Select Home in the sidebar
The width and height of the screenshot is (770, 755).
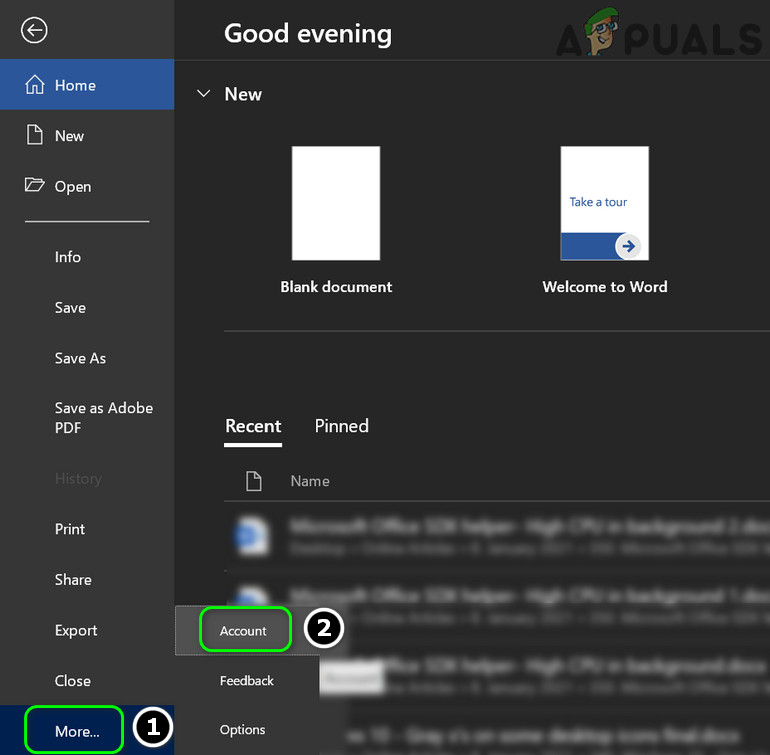87,84
